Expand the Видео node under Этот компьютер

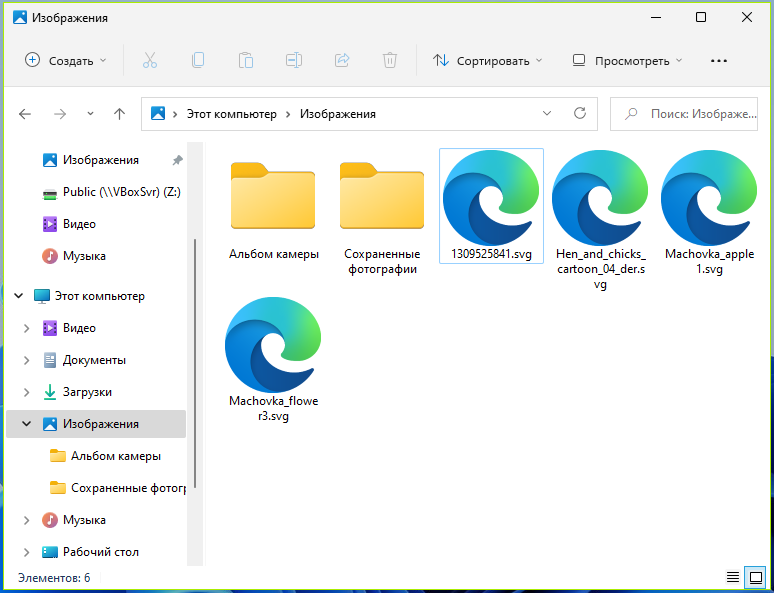click(x=27, y=328)
